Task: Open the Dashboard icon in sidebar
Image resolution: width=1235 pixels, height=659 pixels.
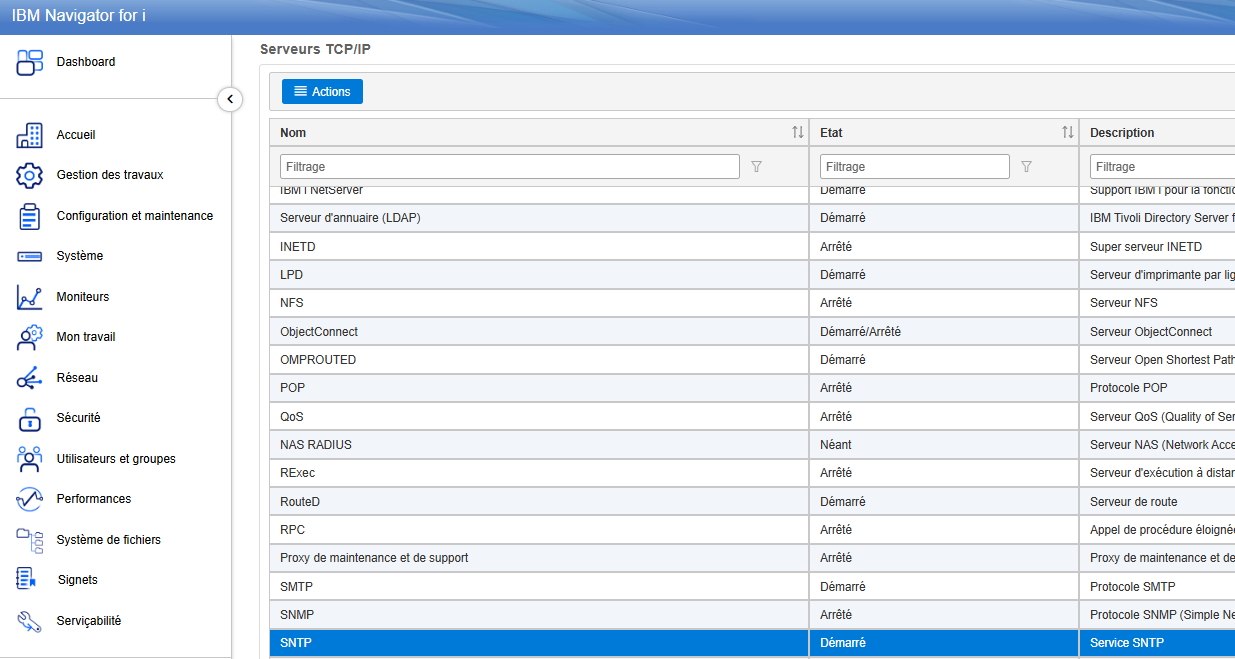Action: point(30,62)
